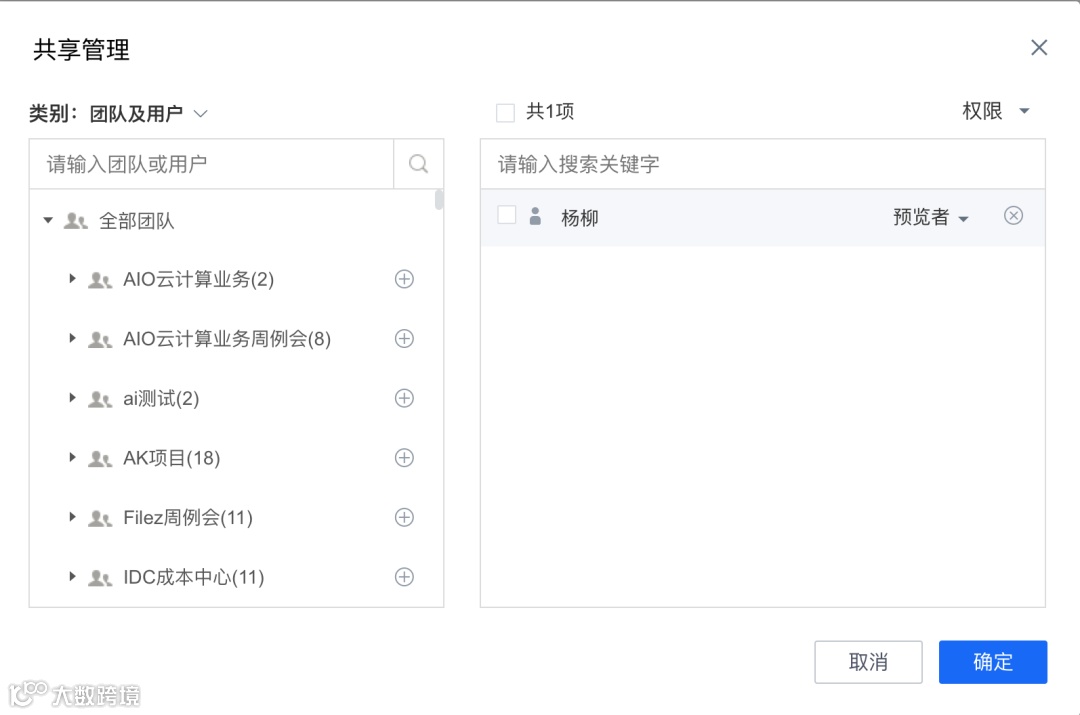Select the Filez周例会(11) team entry
The image size is (1080, 715).
tap(187, 518)
